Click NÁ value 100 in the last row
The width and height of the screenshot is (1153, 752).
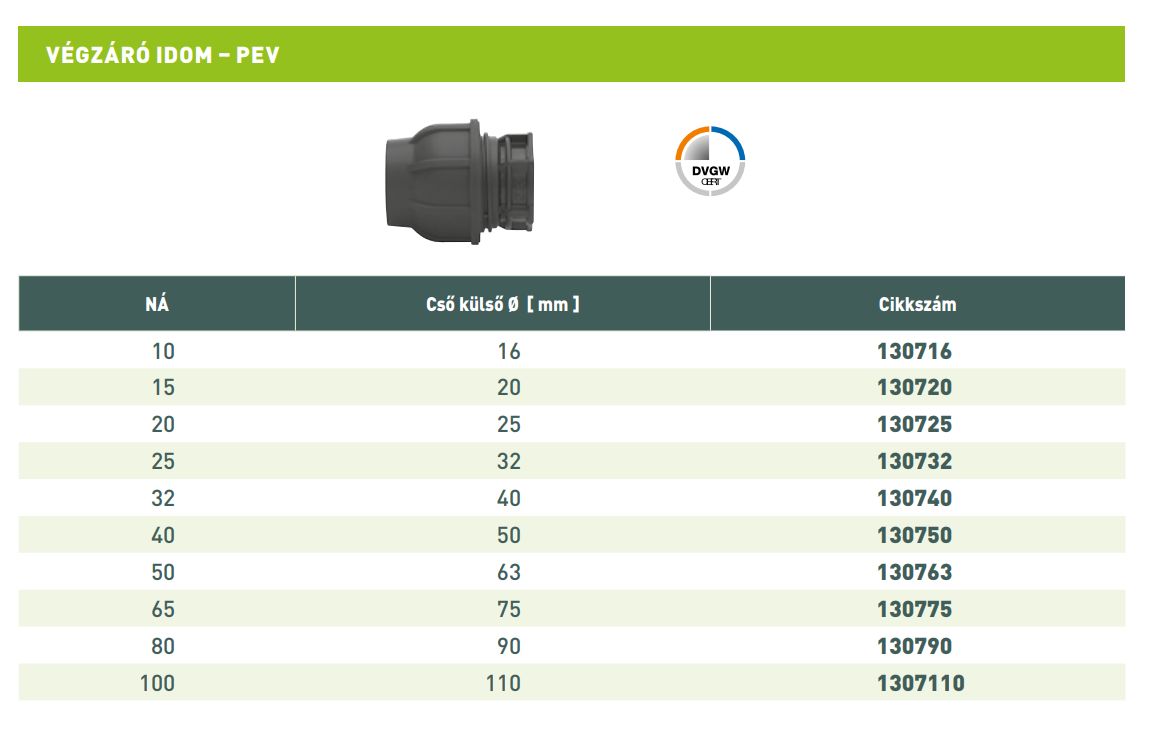157,683
